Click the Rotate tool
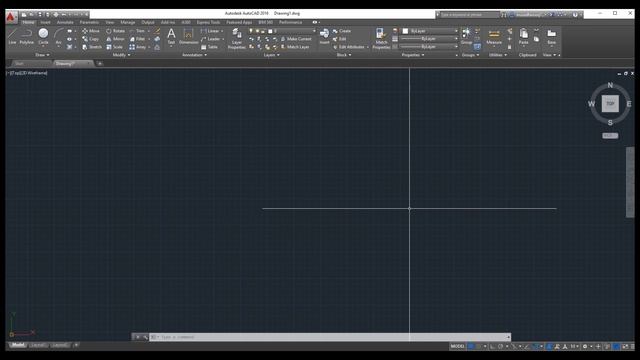640x360 pixels. coord(115,31)
